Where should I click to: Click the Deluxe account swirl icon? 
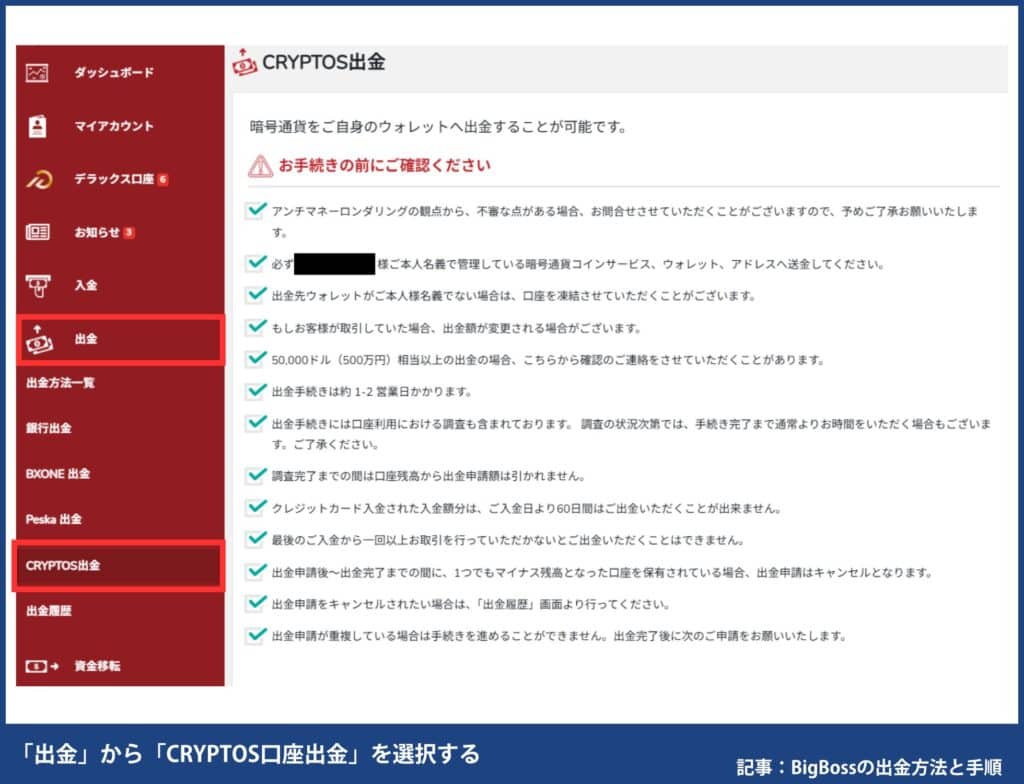(39, 179)
